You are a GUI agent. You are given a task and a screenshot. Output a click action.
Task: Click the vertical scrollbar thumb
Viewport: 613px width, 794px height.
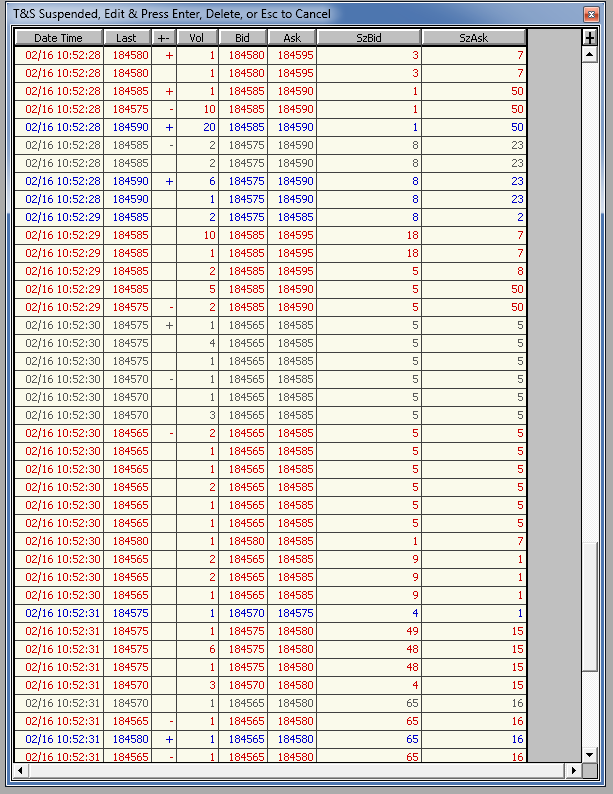pos(589,607)
